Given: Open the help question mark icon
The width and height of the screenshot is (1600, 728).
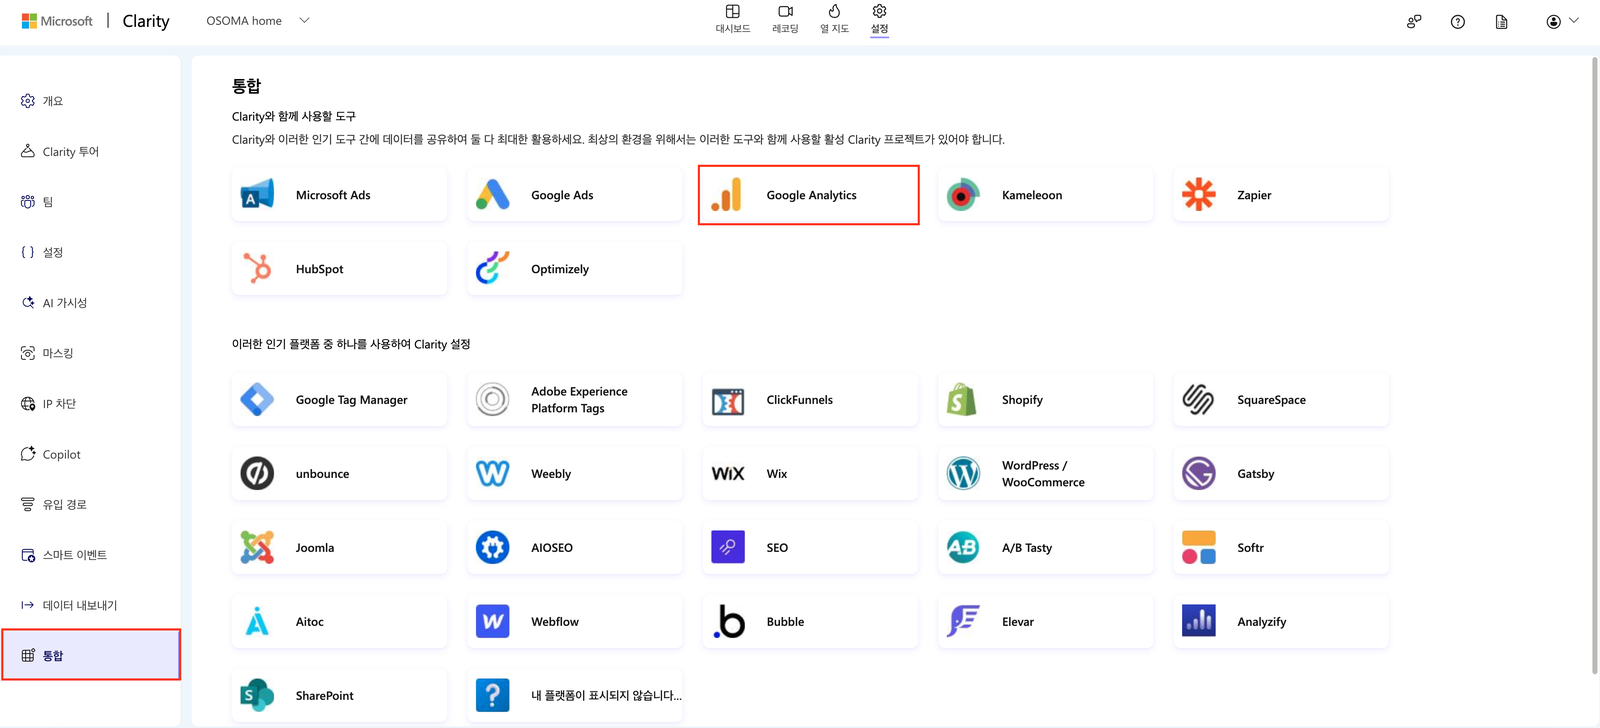Looking at the screenshot, I should (x=1458, y=21).
